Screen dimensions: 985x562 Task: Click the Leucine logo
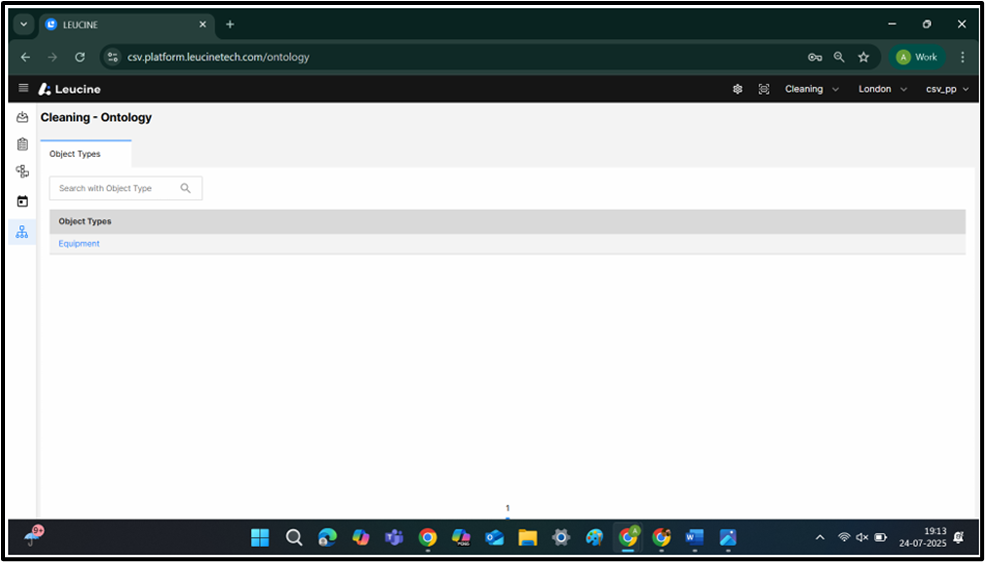point(69,89)
